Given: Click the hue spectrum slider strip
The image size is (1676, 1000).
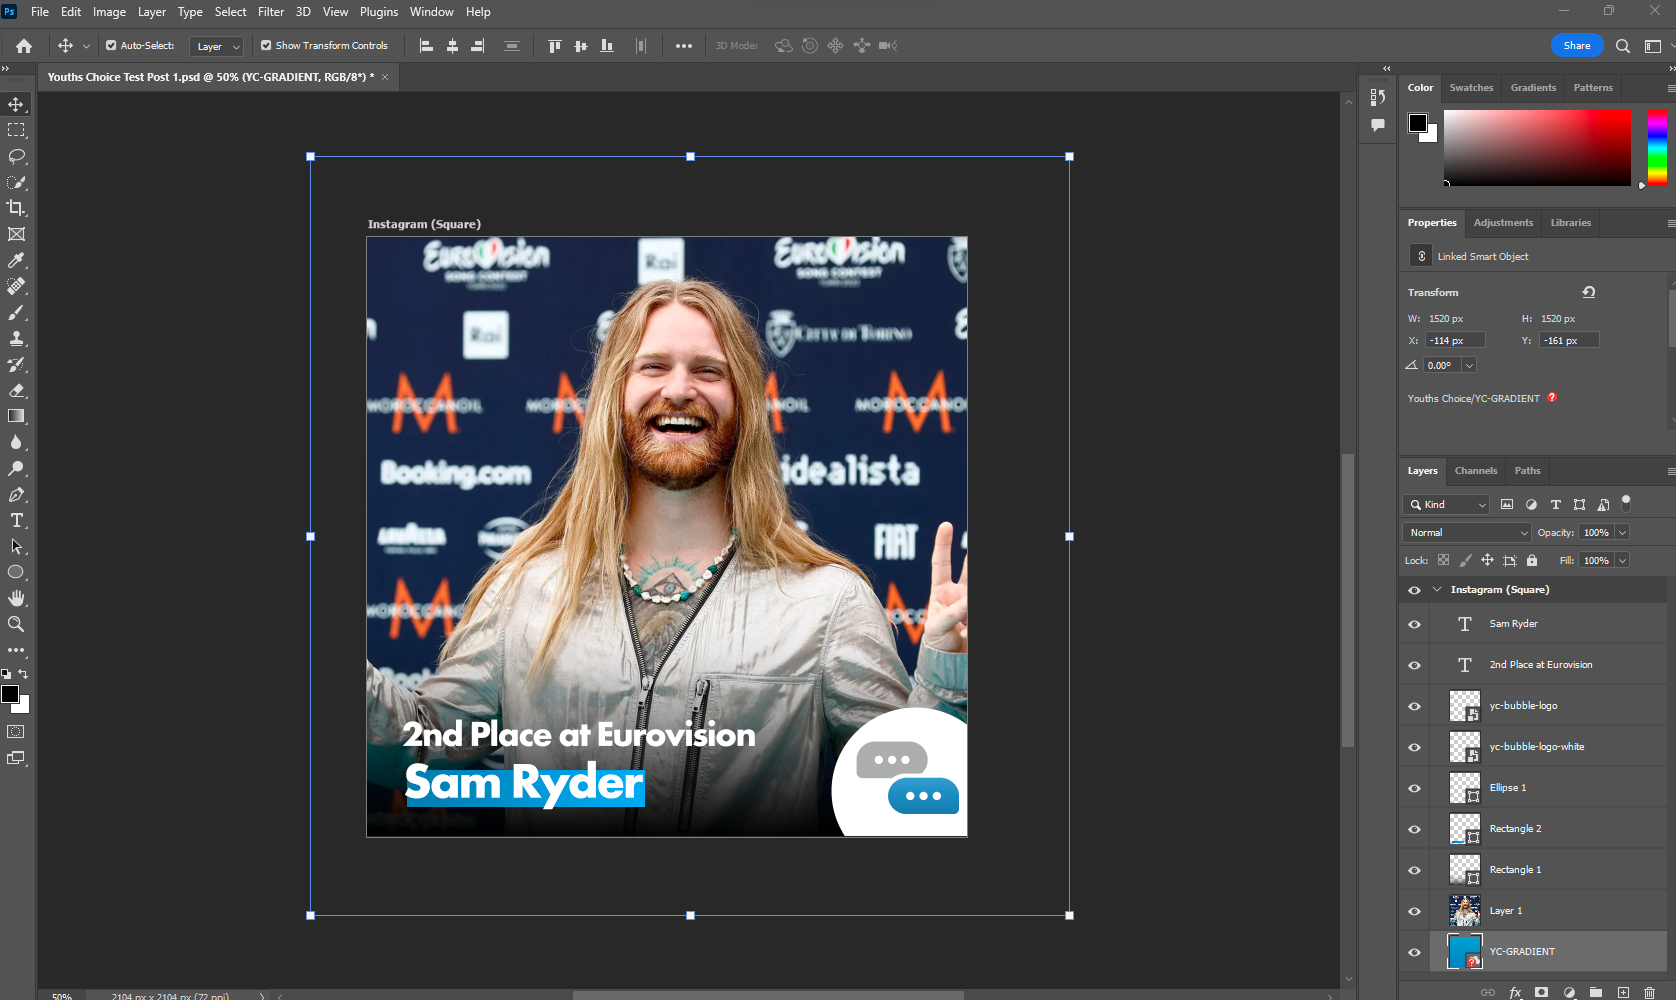Looking at the screenshot, I should pos(1657,148).
